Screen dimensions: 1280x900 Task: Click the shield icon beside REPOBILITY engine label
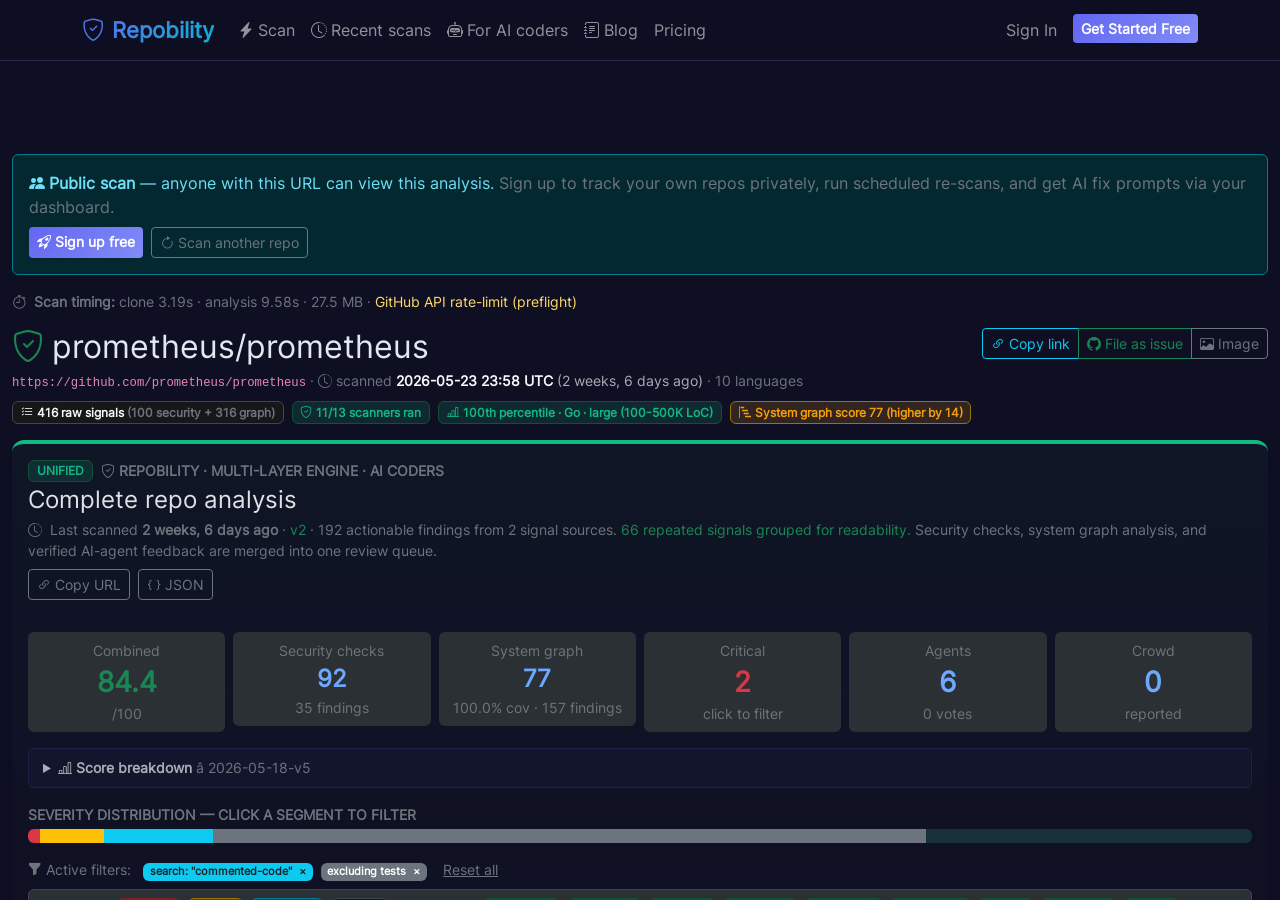(x=108, y=471)
